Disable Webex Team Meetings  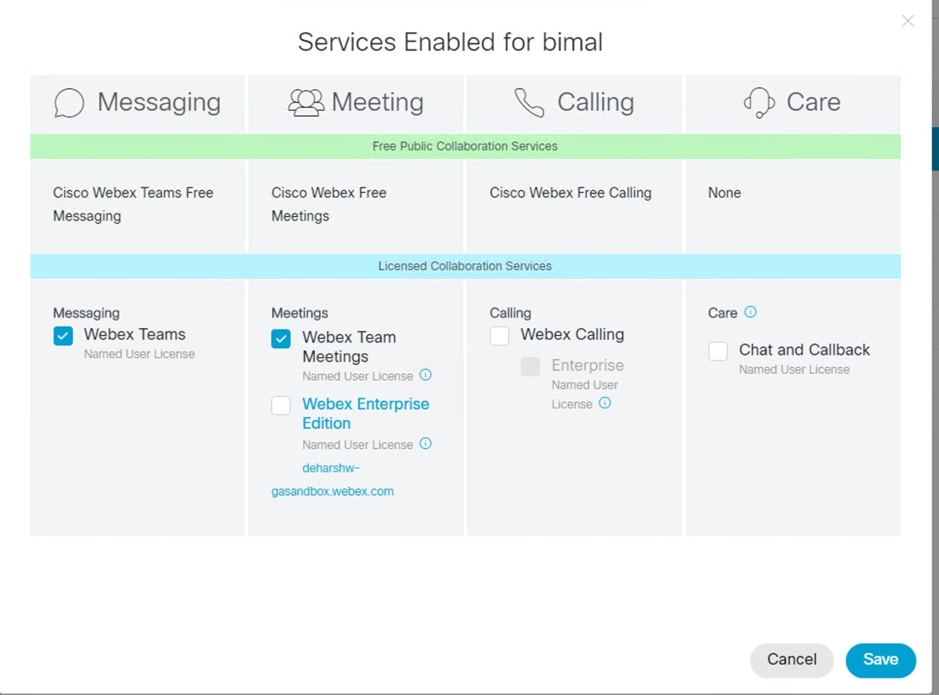point(280,339)
